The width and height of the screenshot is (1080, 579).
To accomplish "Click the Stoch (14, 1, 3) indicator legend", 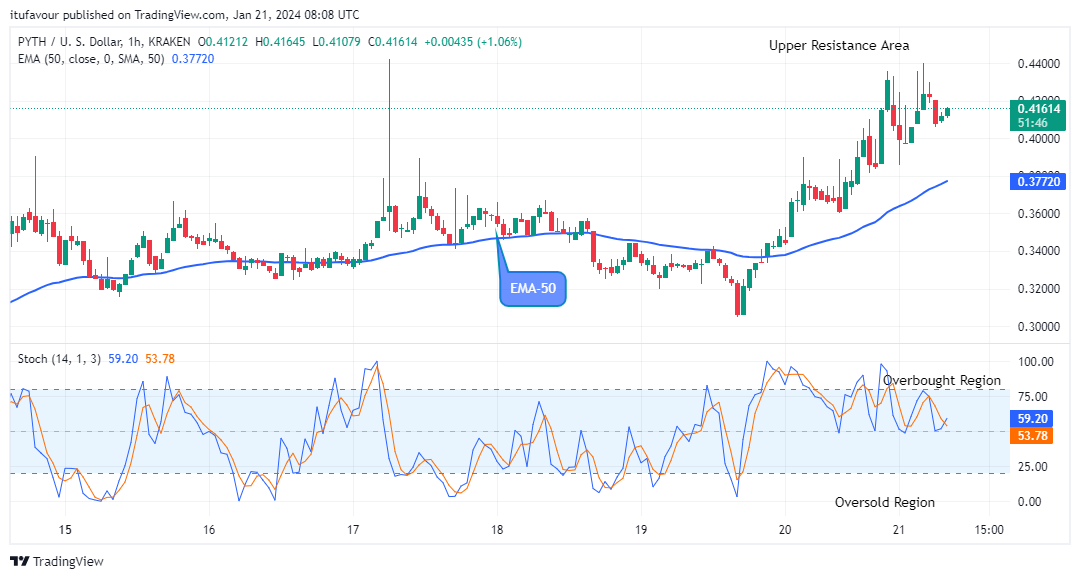I will pos(59,359).
